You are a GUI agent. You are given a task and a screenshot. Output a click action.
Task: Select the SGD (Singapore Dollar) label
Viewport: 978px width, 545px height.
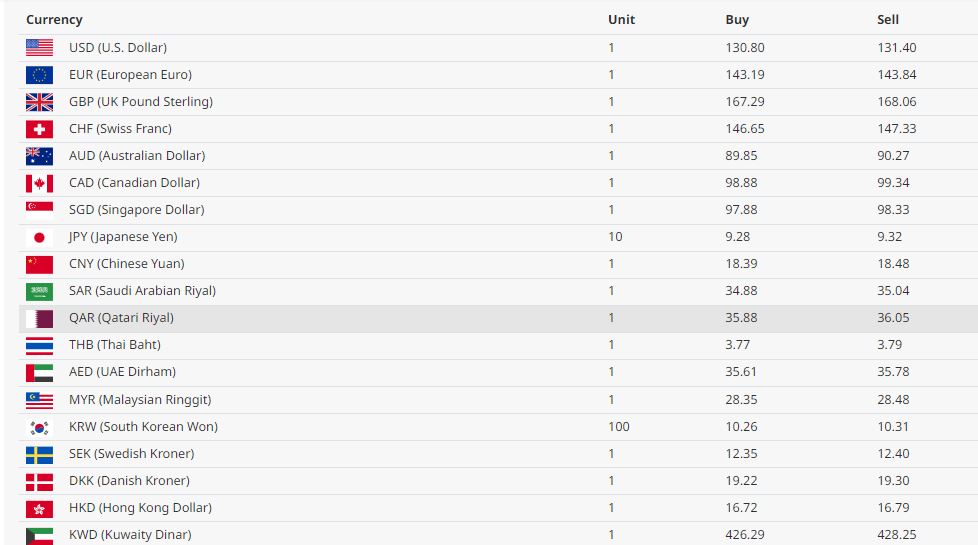pos(136,210)
